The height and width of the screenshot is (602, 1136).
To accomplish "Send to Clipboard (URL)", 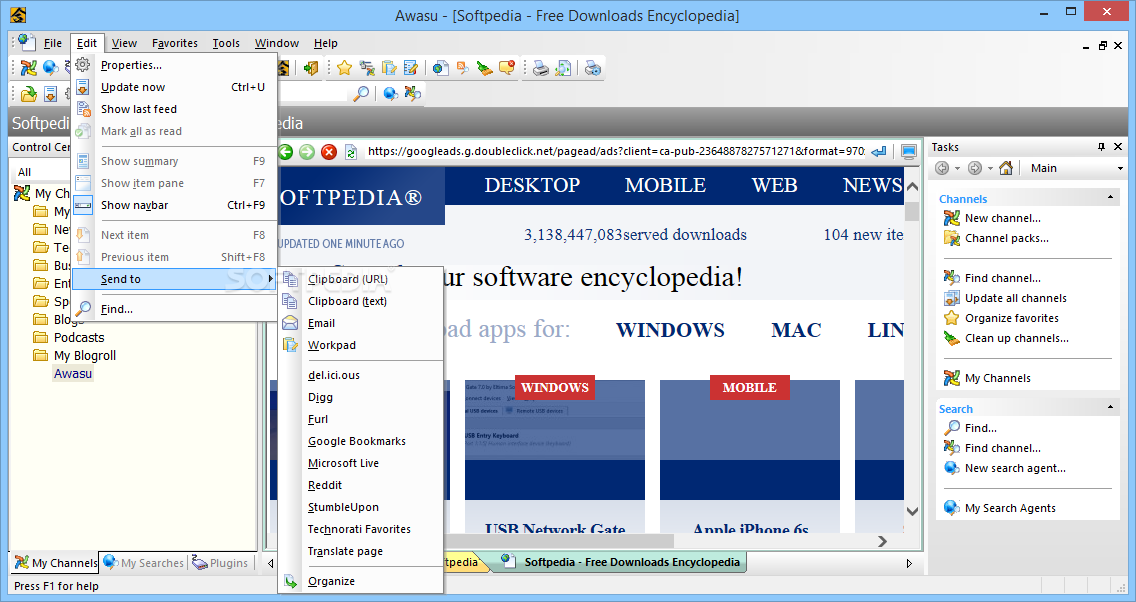I will tap(361, 279).
